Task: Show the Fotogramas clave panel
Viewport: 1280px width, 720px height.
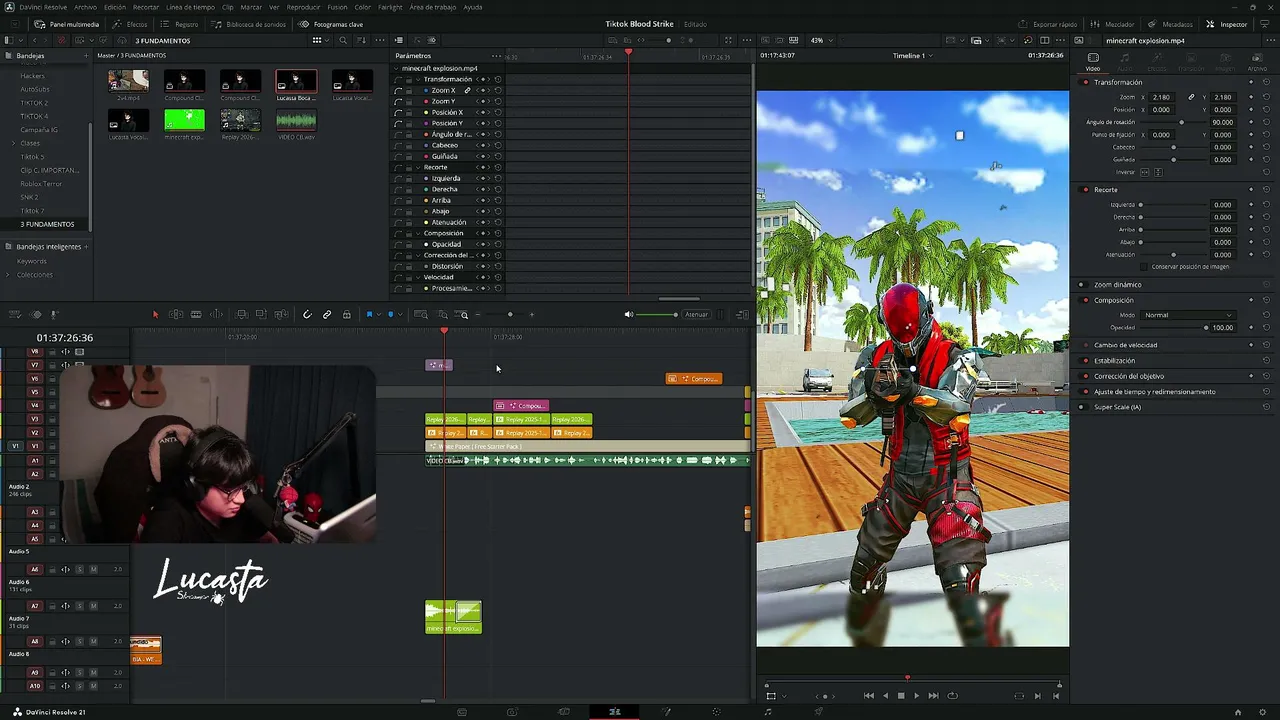Action: pyautogui.click(x=331, y=24)
